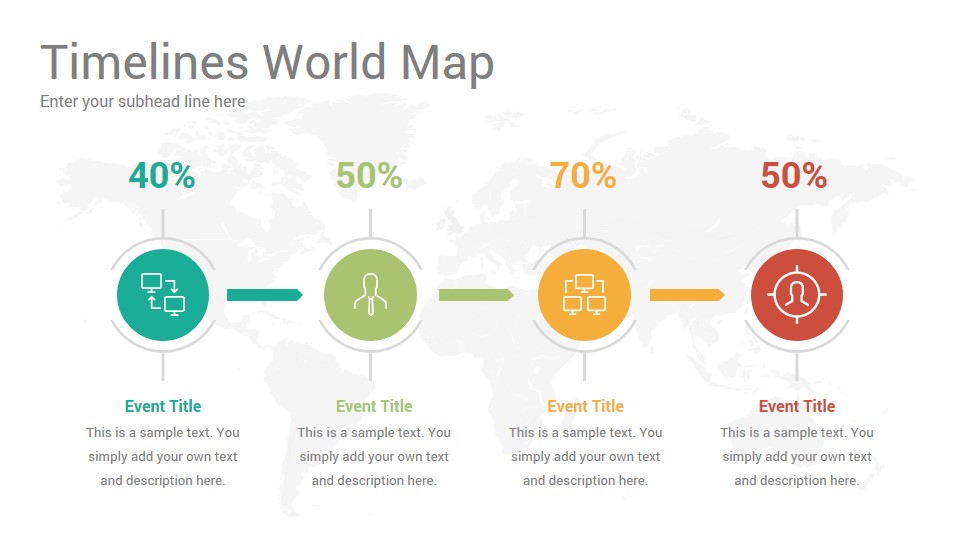Click 'Enter your subhead line here' text

point(143,102)
